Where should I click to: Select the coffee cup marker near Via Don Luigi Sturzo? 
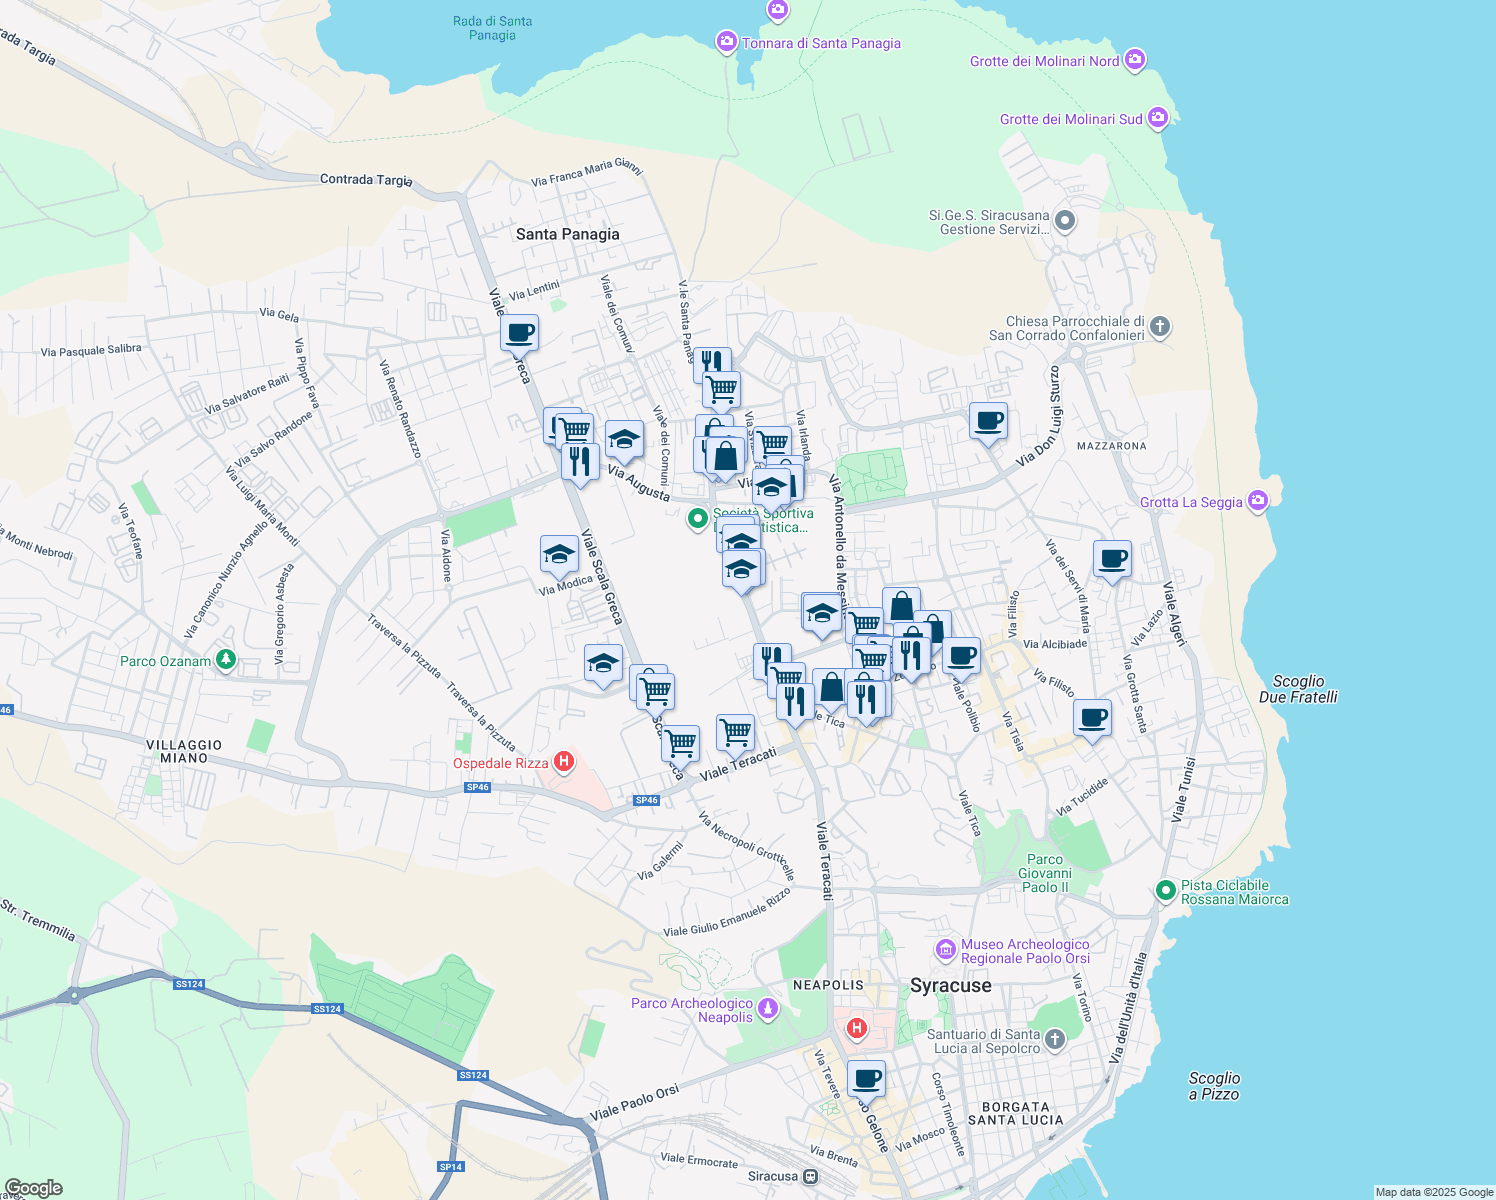tap(989, 422)
